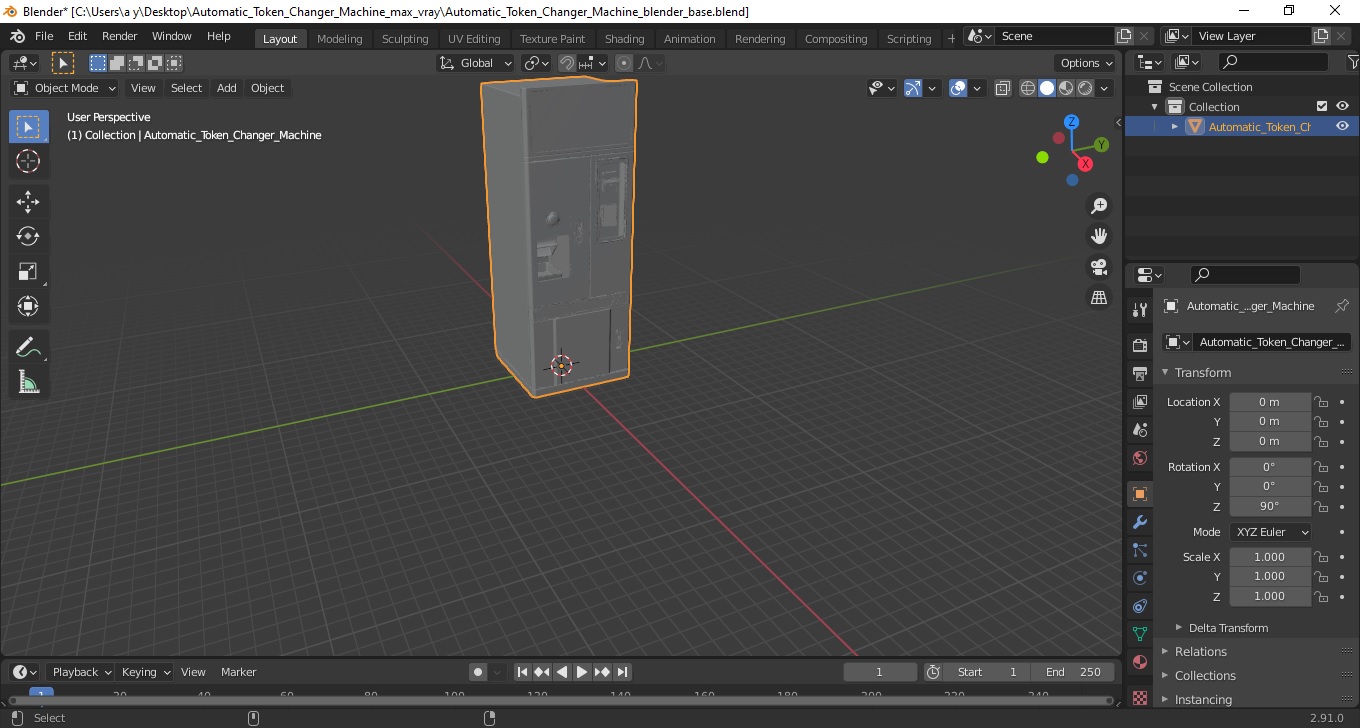Toggle viewport overlays button
The image size is (1360, 728).
958,88
